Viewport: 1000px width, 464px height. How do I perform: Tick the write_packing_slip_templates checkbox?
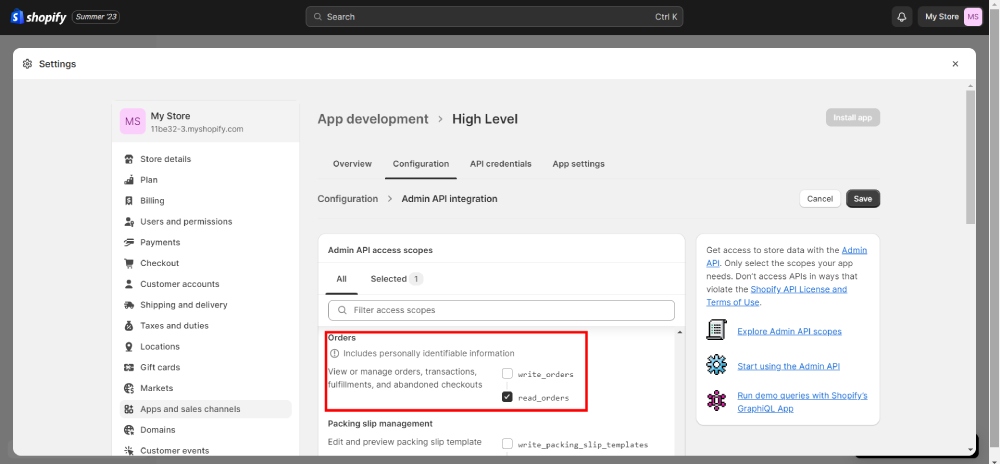point(507,443)
